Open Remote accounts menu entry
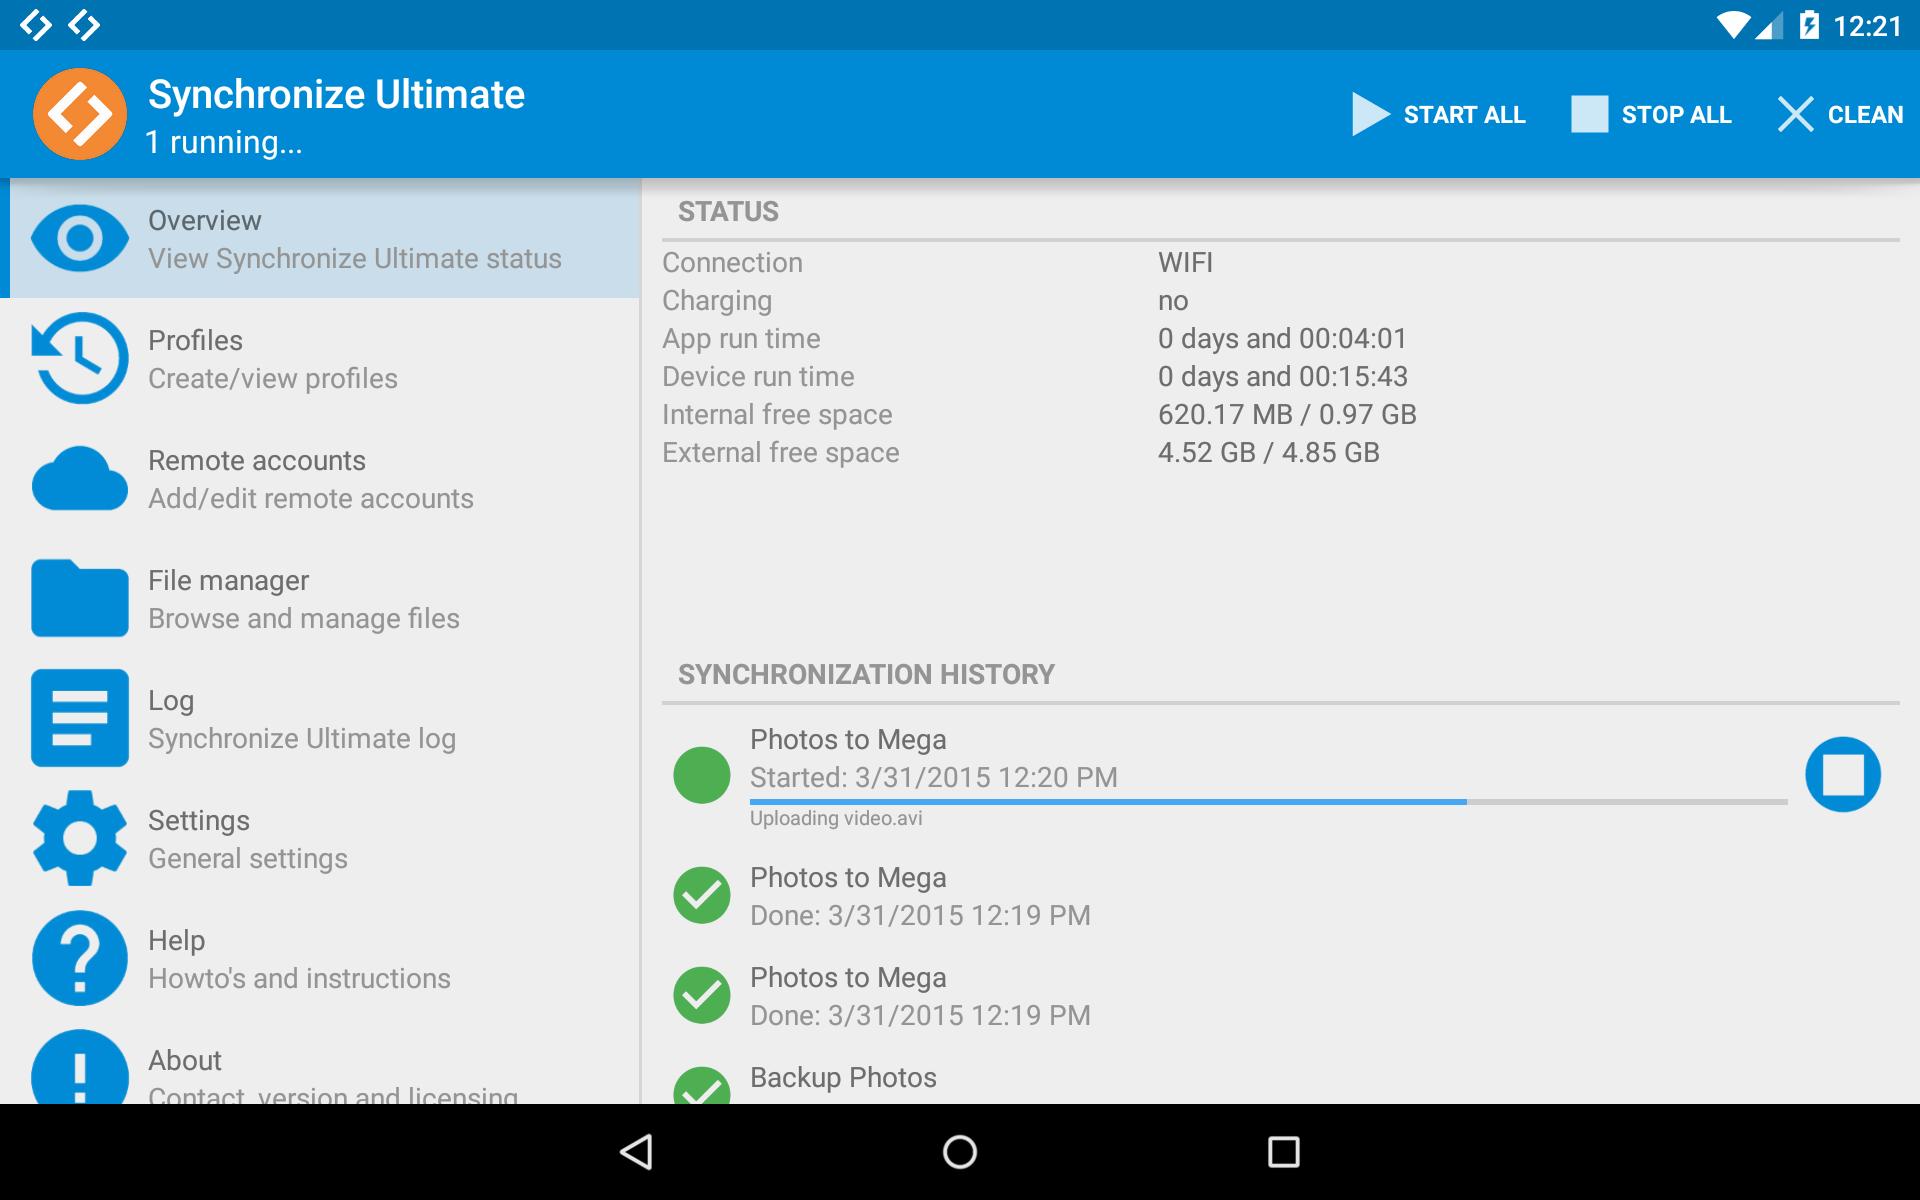 point(320,478)
